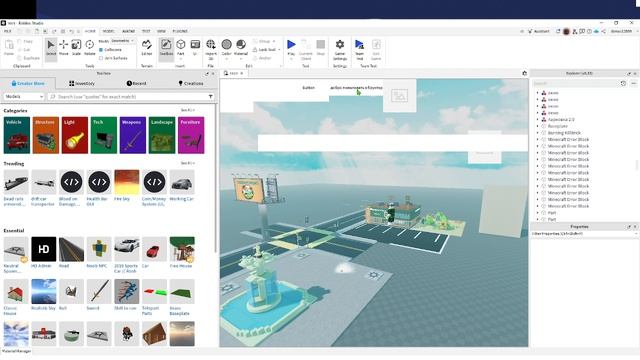This screenshot has height=360, width=640.
Task: Click the toolbox search field
Action: point(131,97)
